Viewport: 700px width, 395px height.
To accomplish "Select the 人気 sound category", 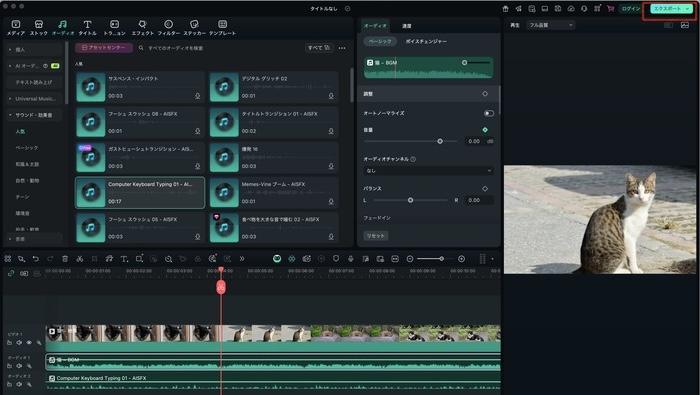I will [20, 132].
